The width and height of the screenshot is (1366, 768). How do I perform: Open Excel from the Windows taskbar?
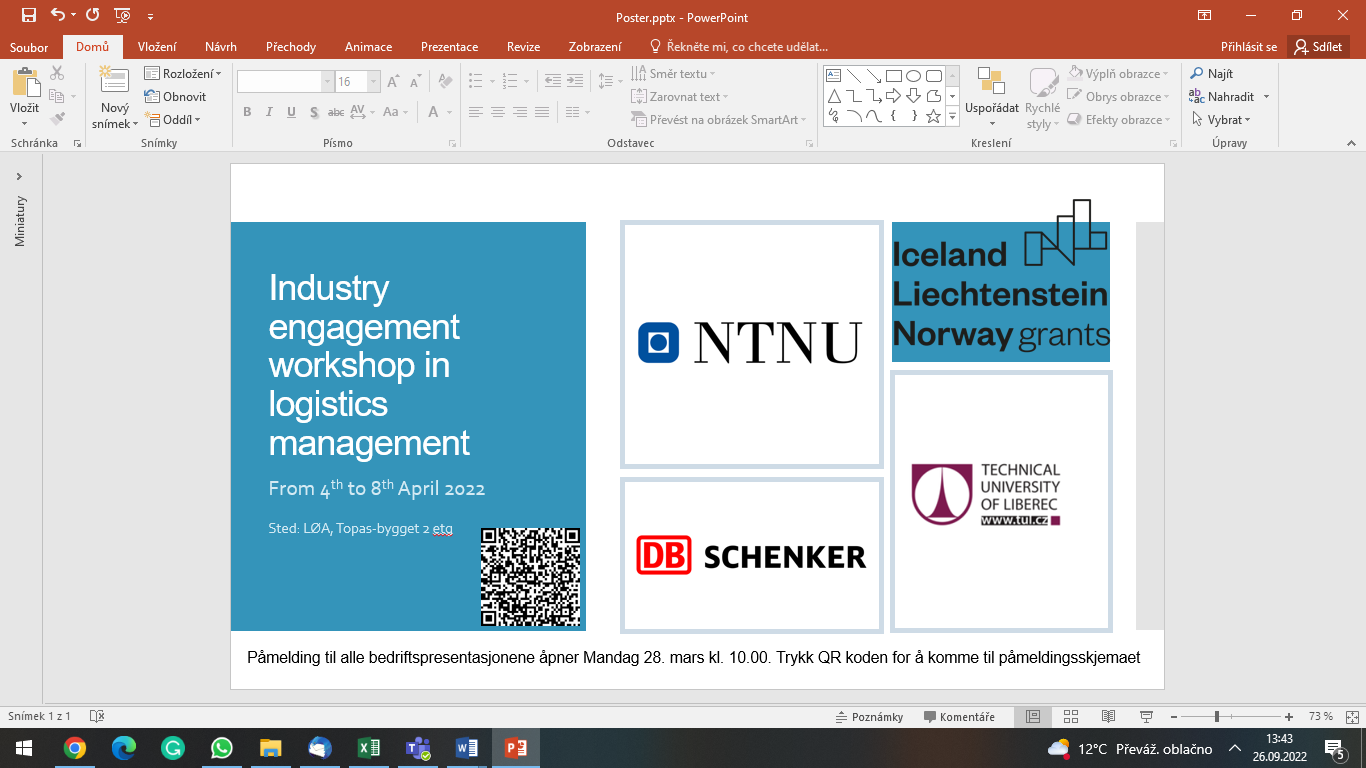(368, 748)
